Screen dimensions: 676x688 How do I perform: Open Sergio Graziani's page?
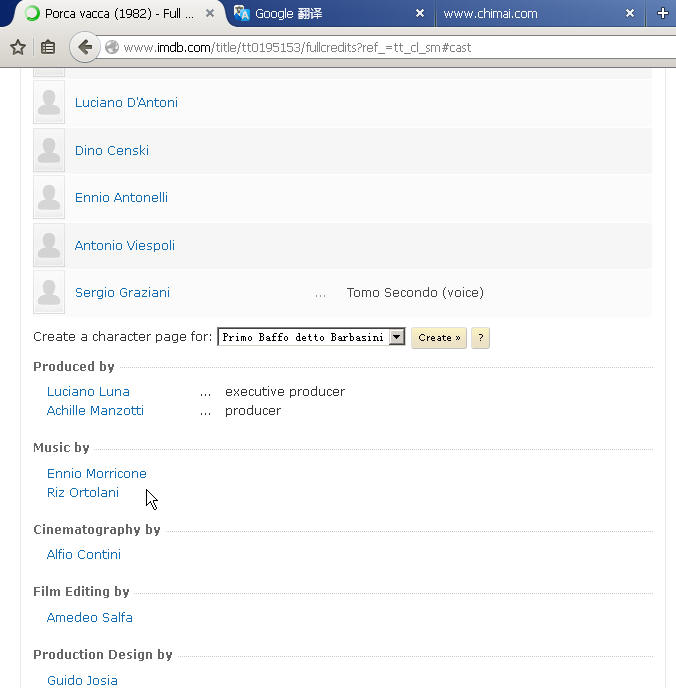click(122, 293)
